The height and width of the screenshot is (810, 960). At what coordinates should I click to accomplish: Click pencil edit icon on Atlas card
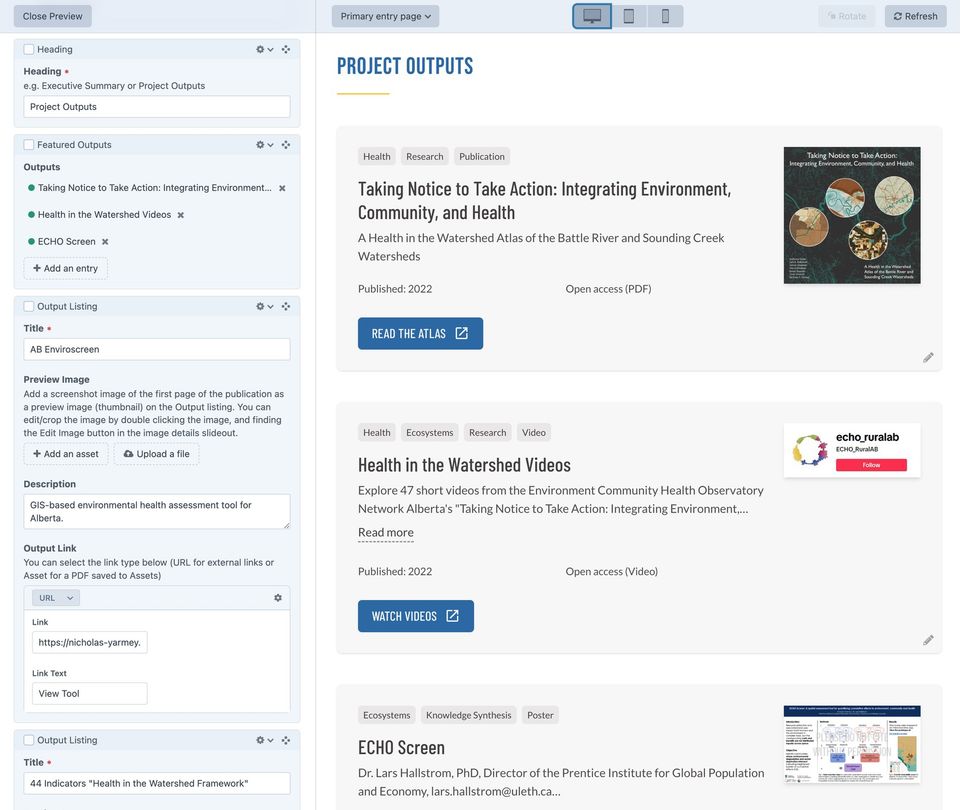click(928, 357)
